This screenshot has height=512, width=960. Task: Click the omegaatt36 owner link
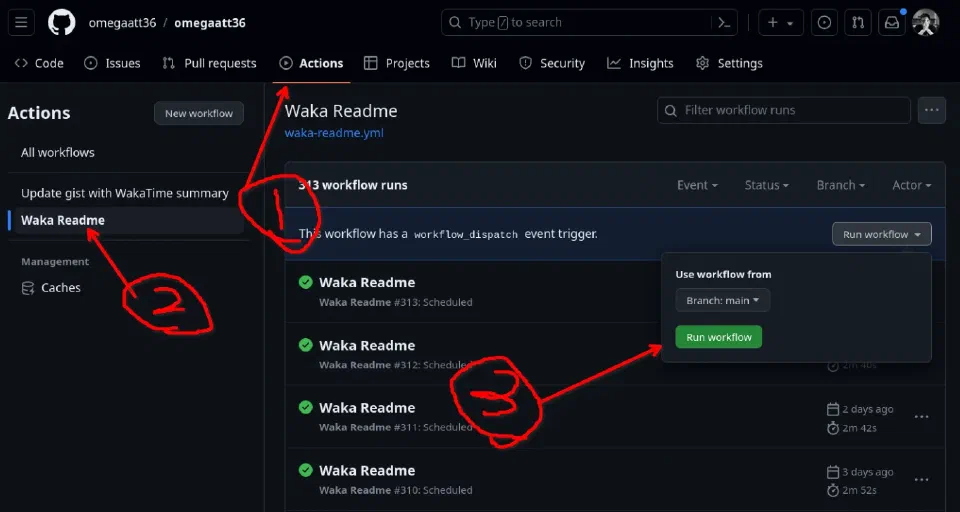[122, 23]
